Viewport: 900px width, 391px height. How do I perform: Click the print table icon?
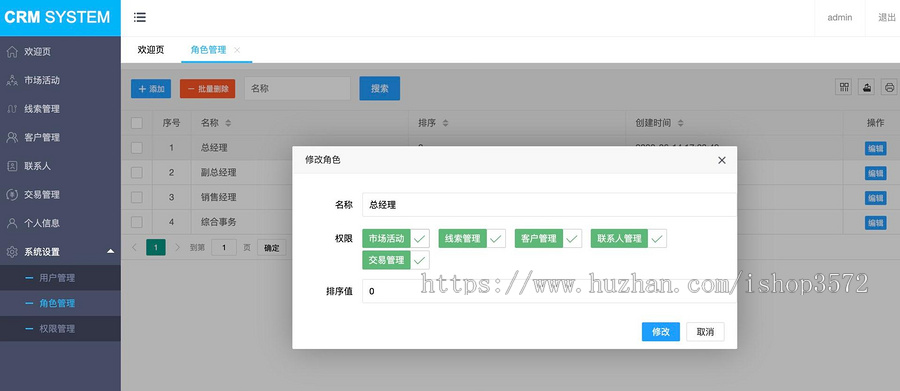[x=890, y=87]
